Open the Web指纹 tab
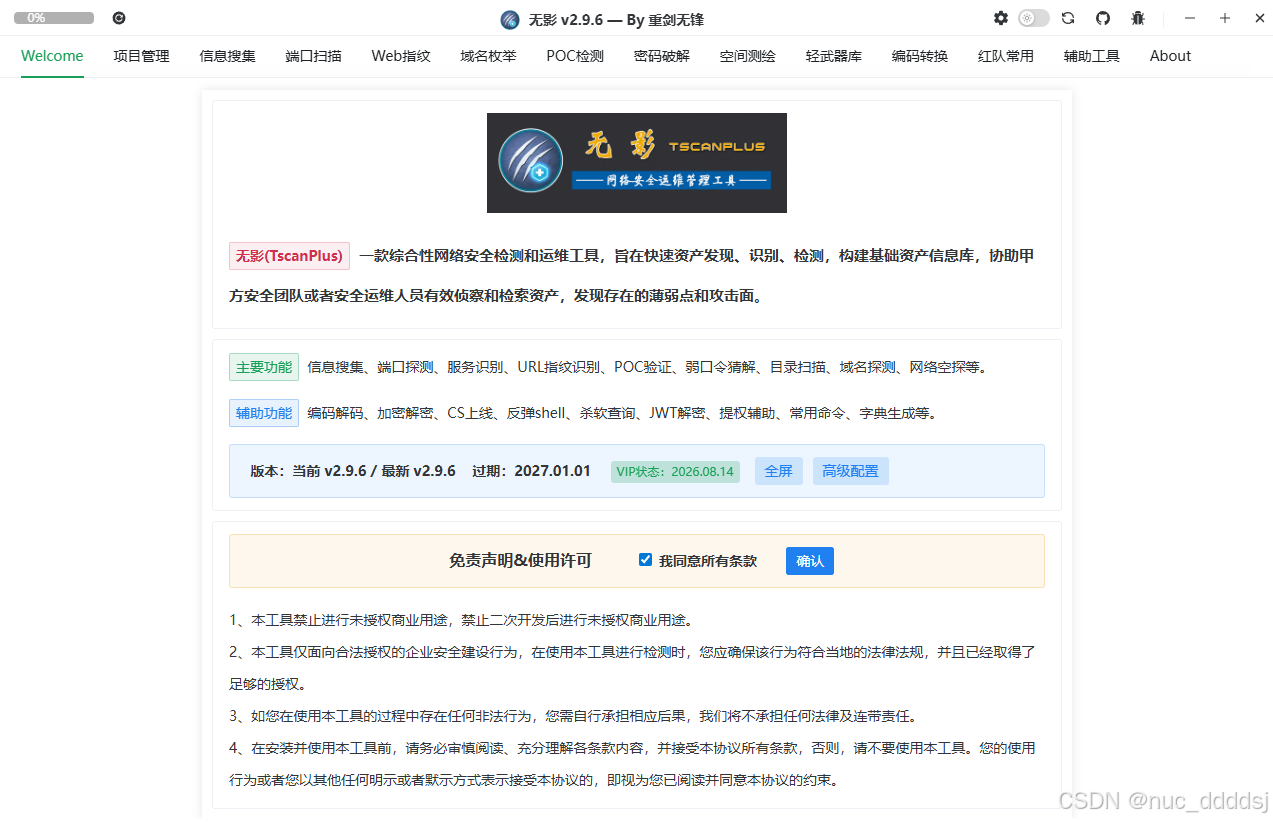 pos(401,56)
